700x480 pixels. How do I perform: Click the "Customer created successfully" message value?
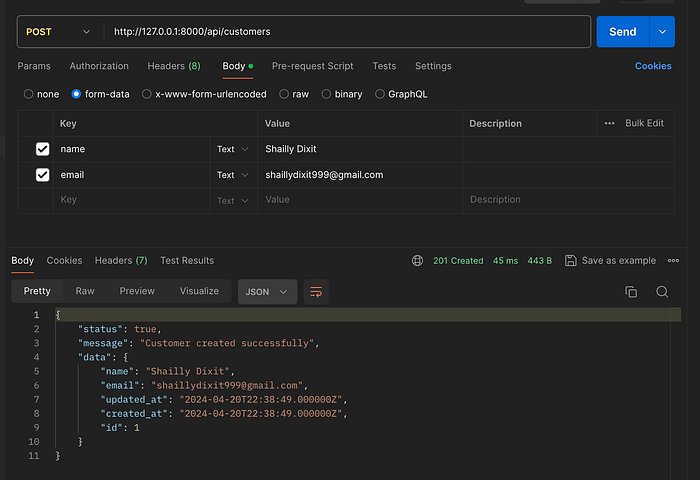(x=227, y=343)
